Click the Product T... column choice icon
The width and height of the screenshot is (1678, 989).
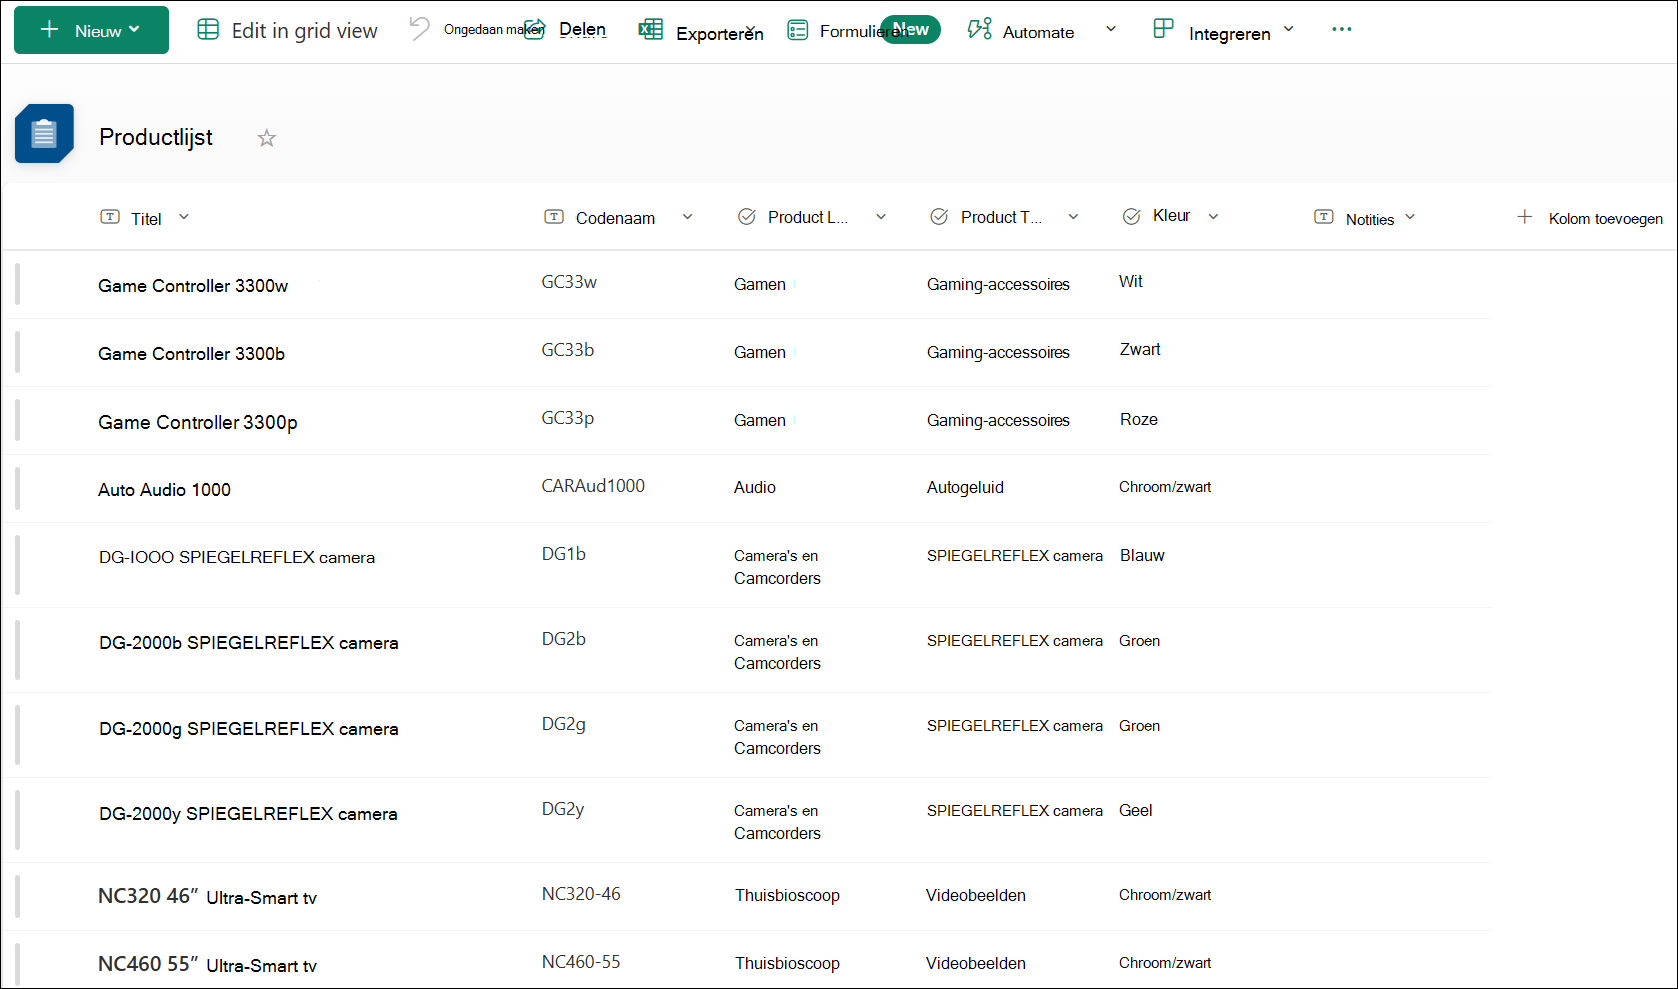tap(939, 217)
